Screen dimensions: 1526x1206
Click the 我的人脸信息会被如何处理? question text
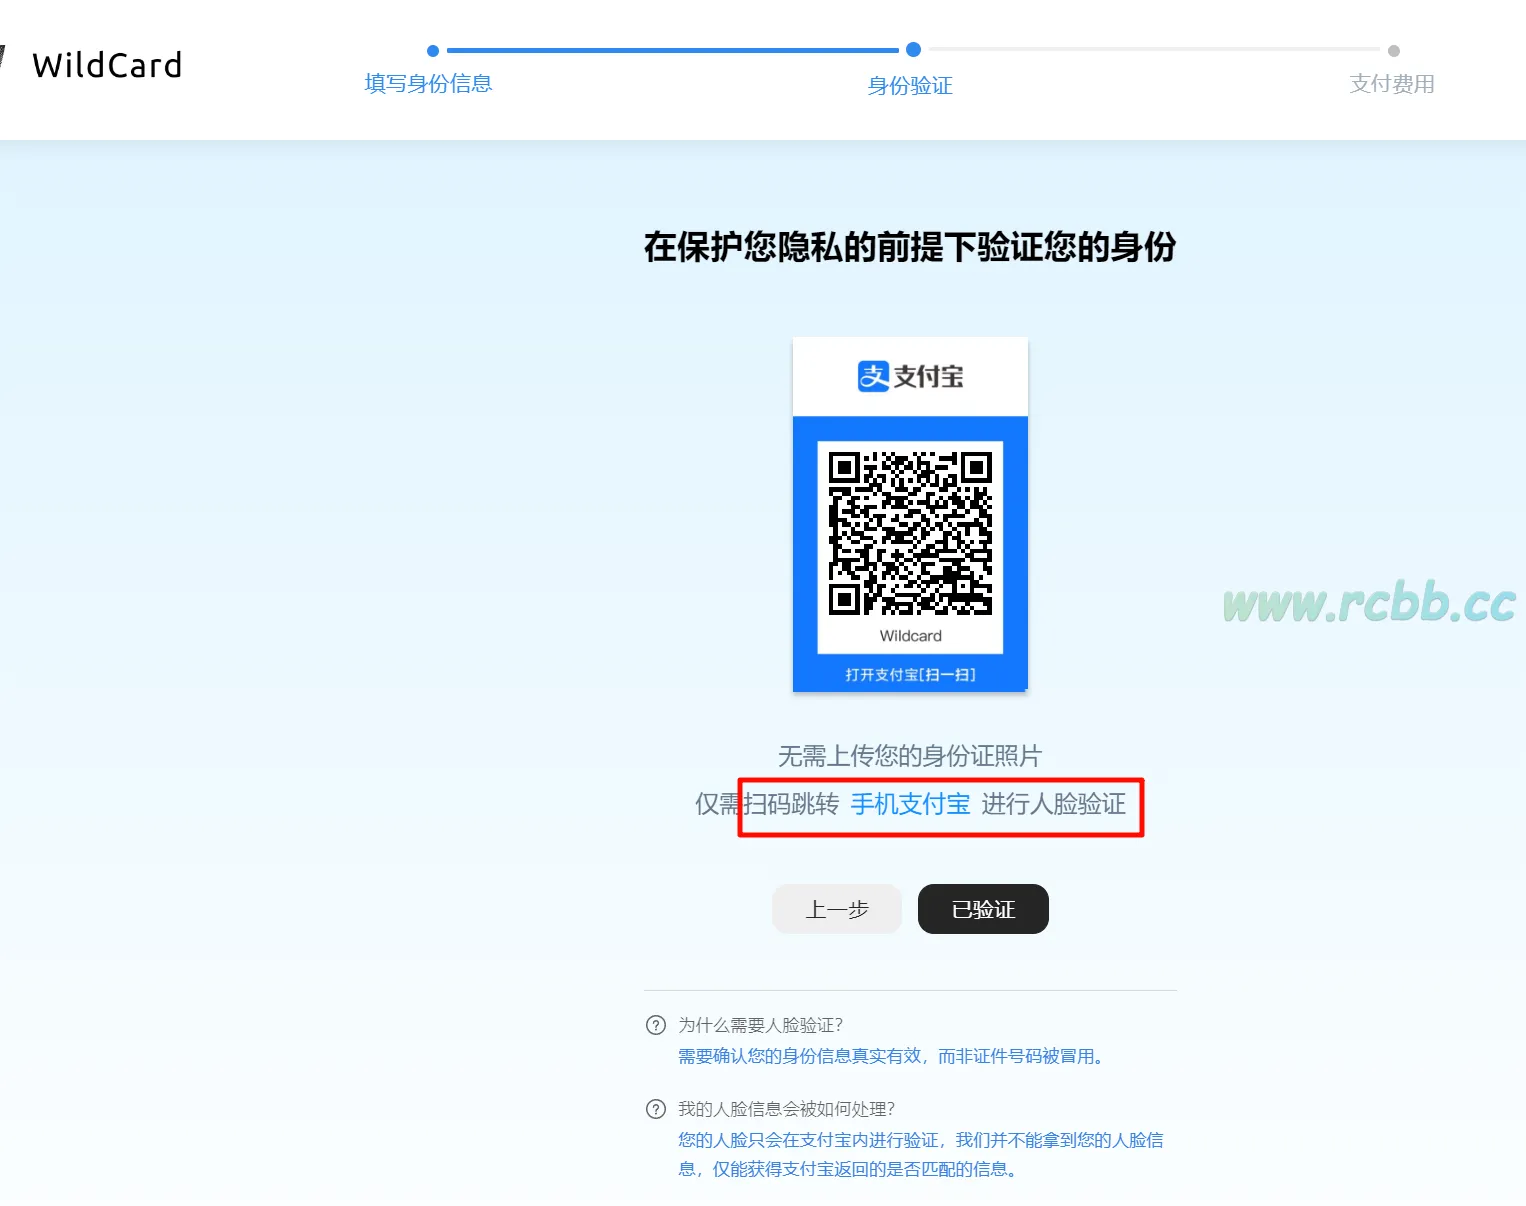787,1109
